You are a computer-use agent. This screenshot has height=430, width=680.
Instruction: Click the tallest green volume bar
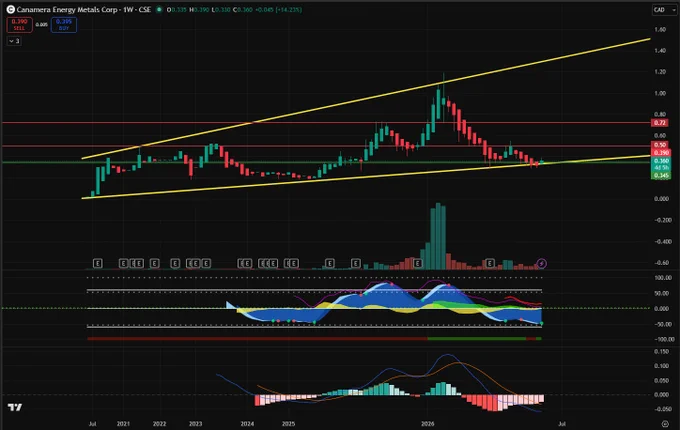pyautogui.click(x=438, y=236)
